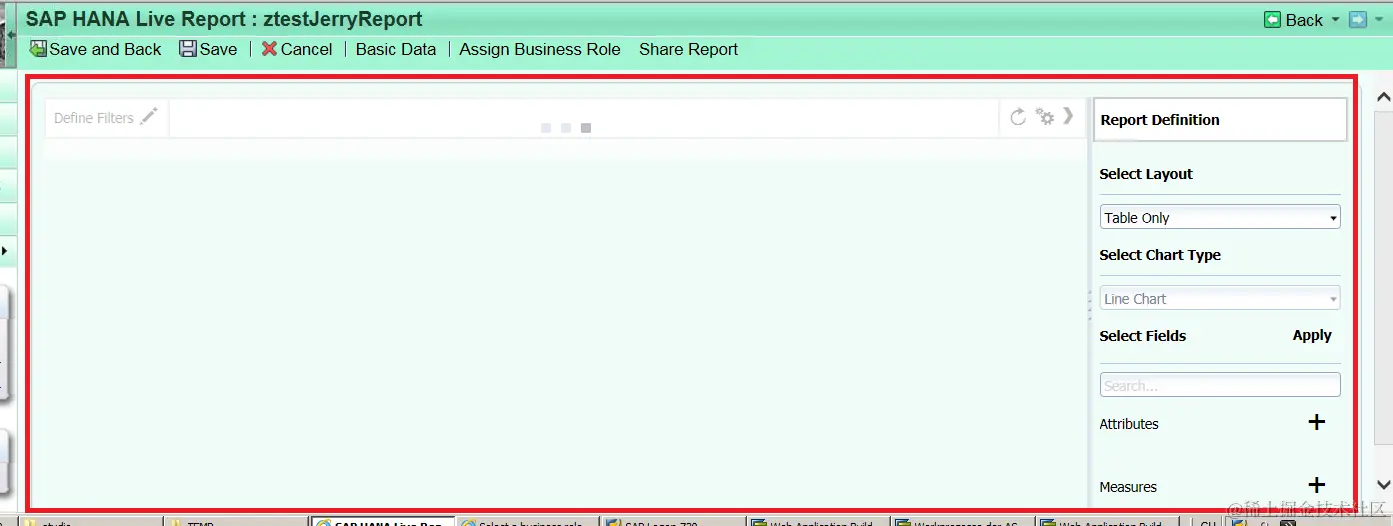Screen dimensions: 1393x526
Task: Switch to the SAP HANA Live Report taskbar item
Action: (381, 521)
